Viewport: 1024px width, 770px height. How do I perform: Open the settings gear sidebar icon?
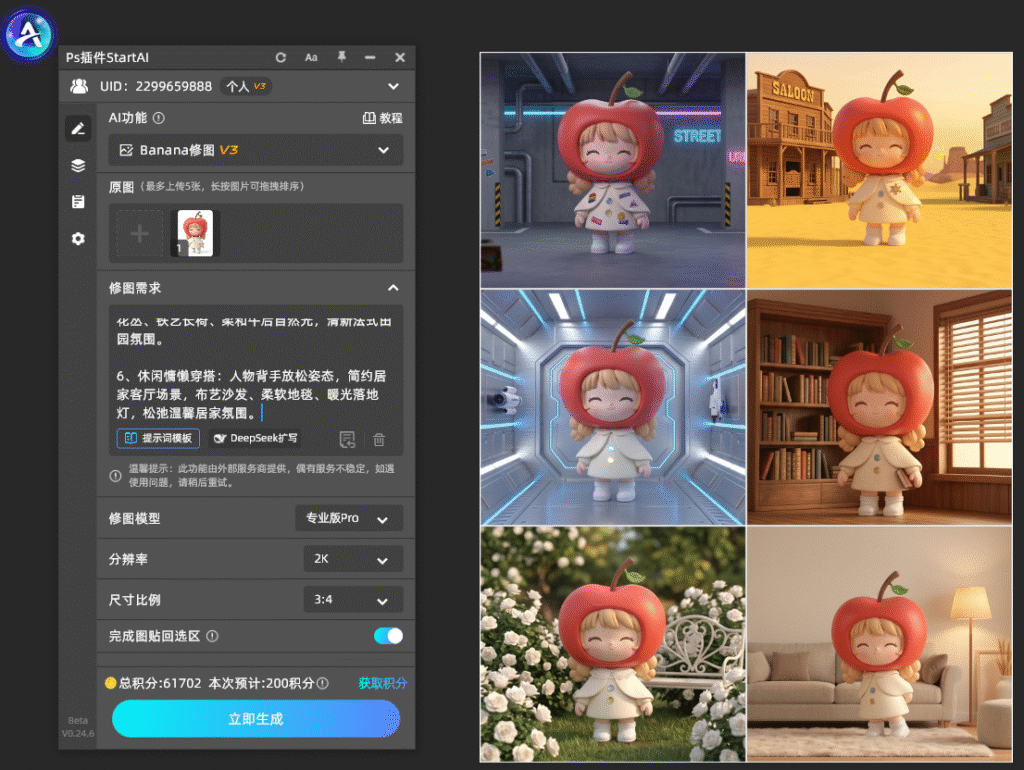pyautogui.click(x=78, y=238)
